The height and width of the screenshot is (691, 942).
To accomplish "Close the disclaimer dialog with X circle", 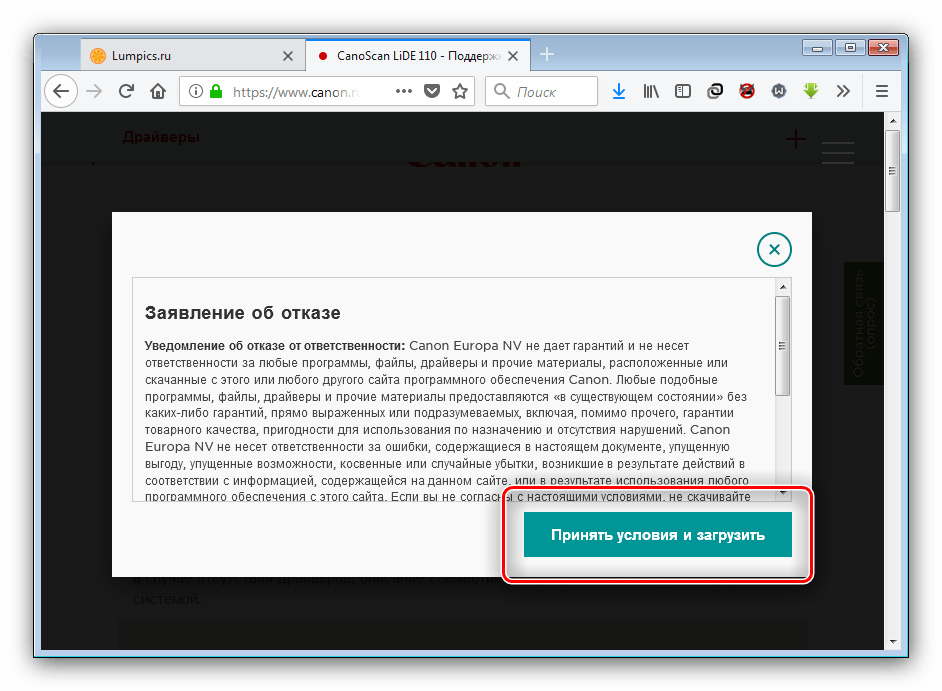I will 774,249.
